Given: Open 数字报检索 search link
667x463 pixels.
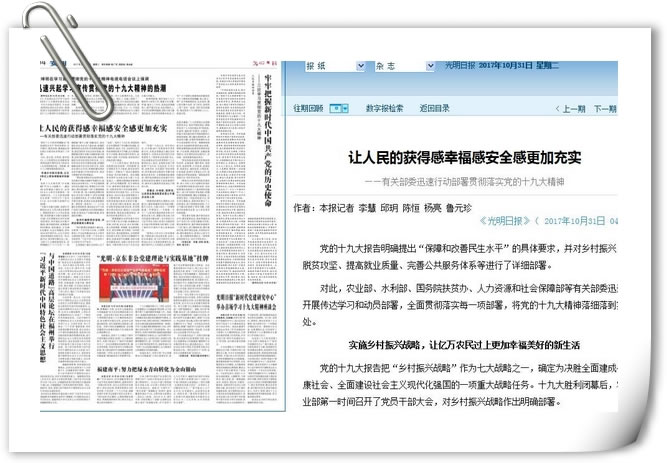Looking at the screenshot, I should tap(384, 109).
